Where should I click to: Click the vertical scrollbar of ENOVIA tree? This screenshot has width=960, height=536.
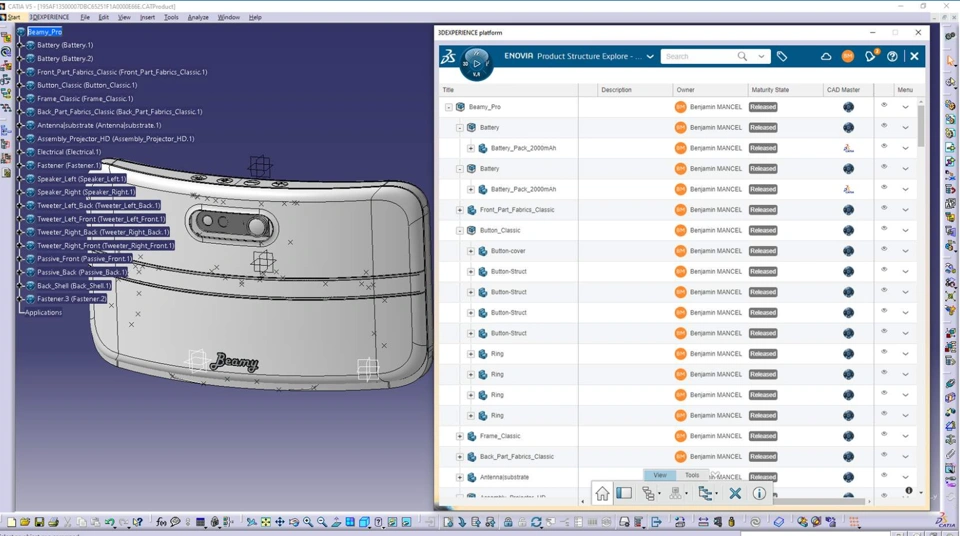920,126
